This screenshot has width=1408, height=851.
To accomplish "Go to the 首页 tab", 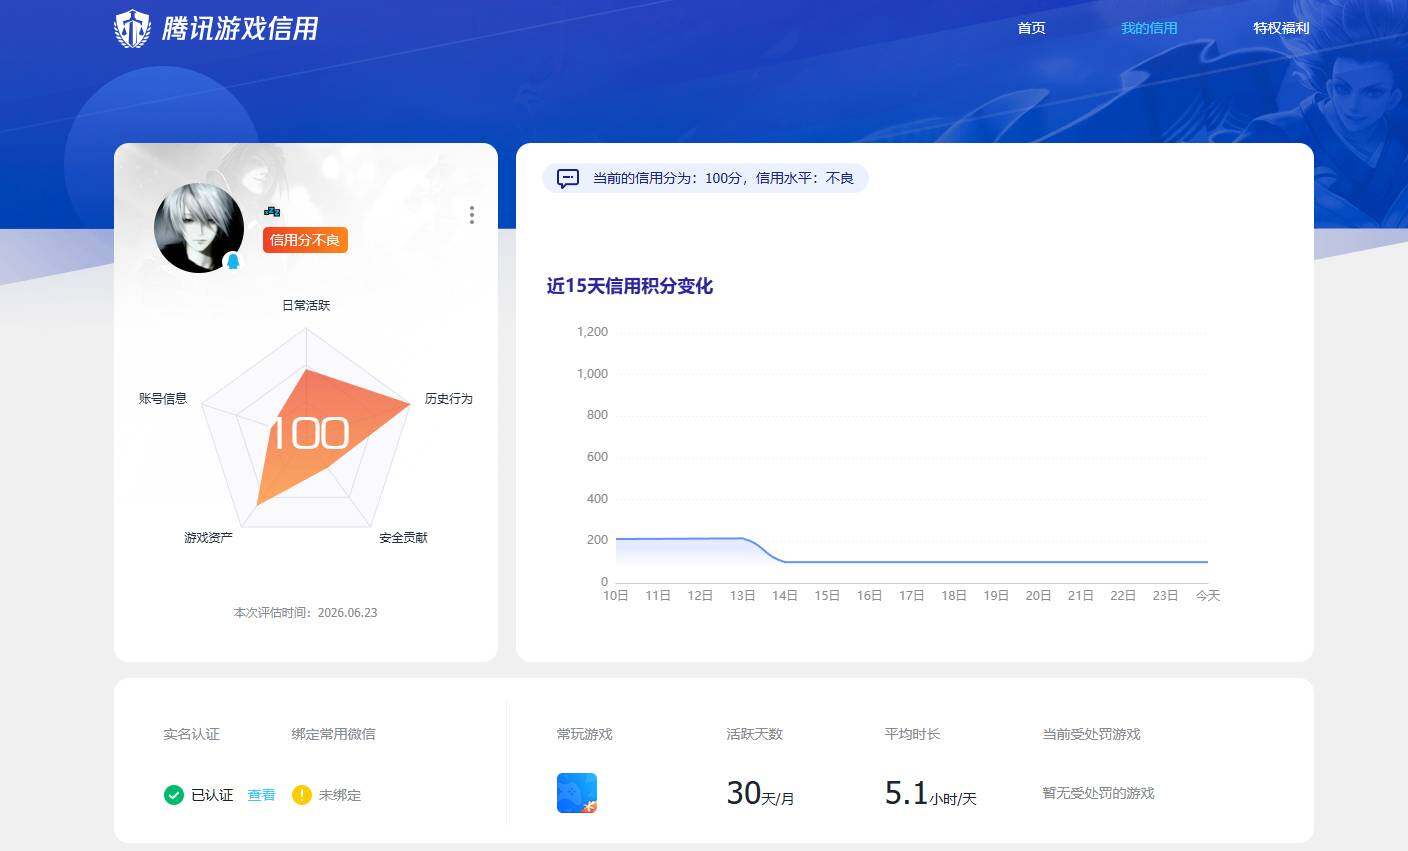I will point(1031,28).
